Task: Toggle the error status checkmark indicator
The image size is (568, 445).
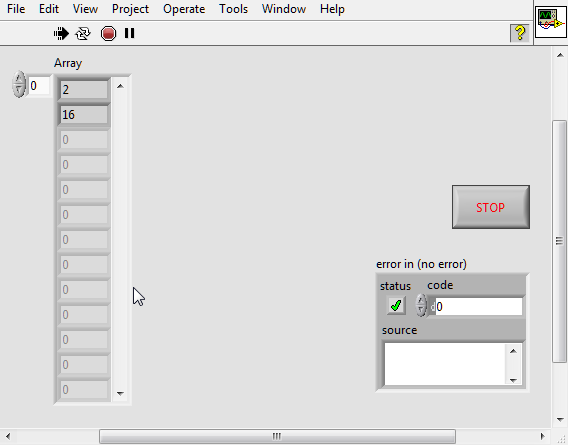Action: (x=396, y=305)
